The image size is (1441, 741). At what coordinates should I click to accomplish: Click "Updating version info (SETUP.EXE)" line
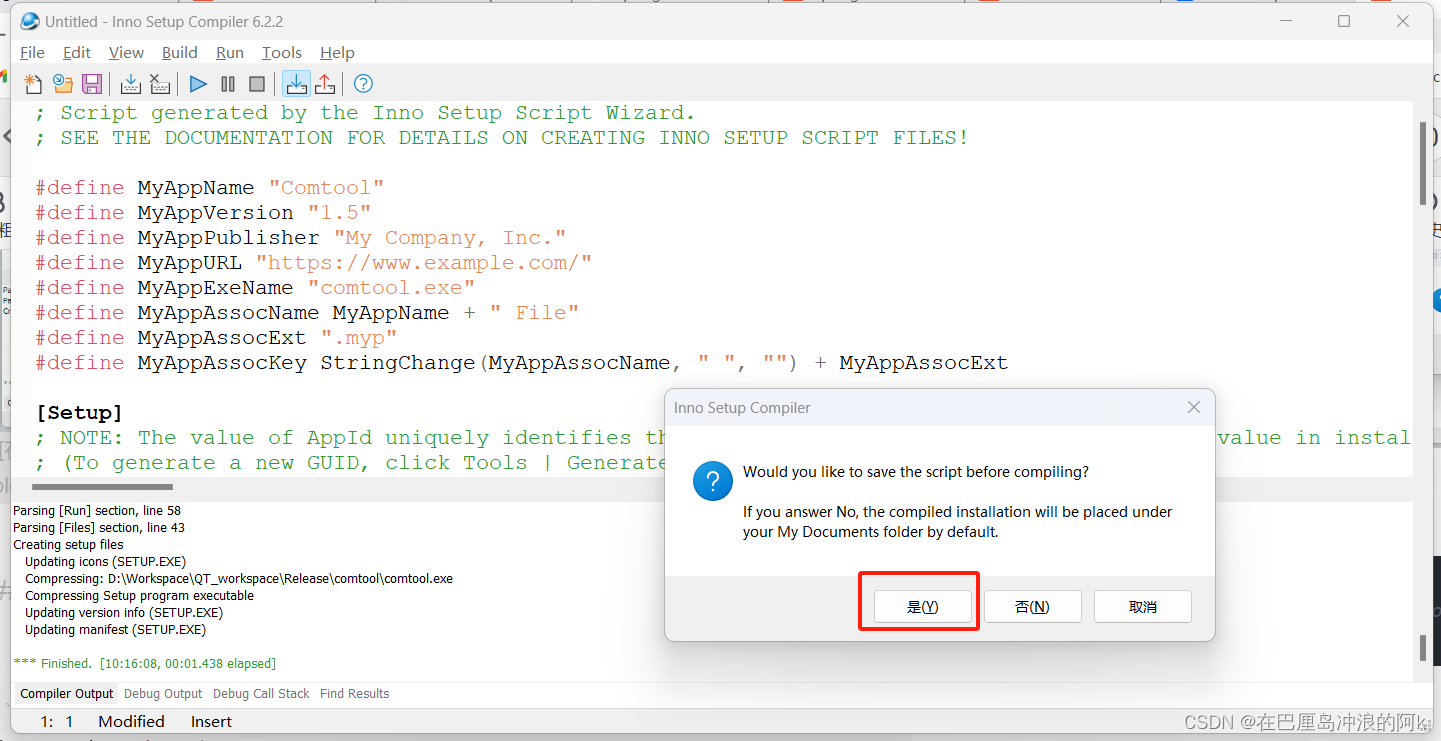124,612
